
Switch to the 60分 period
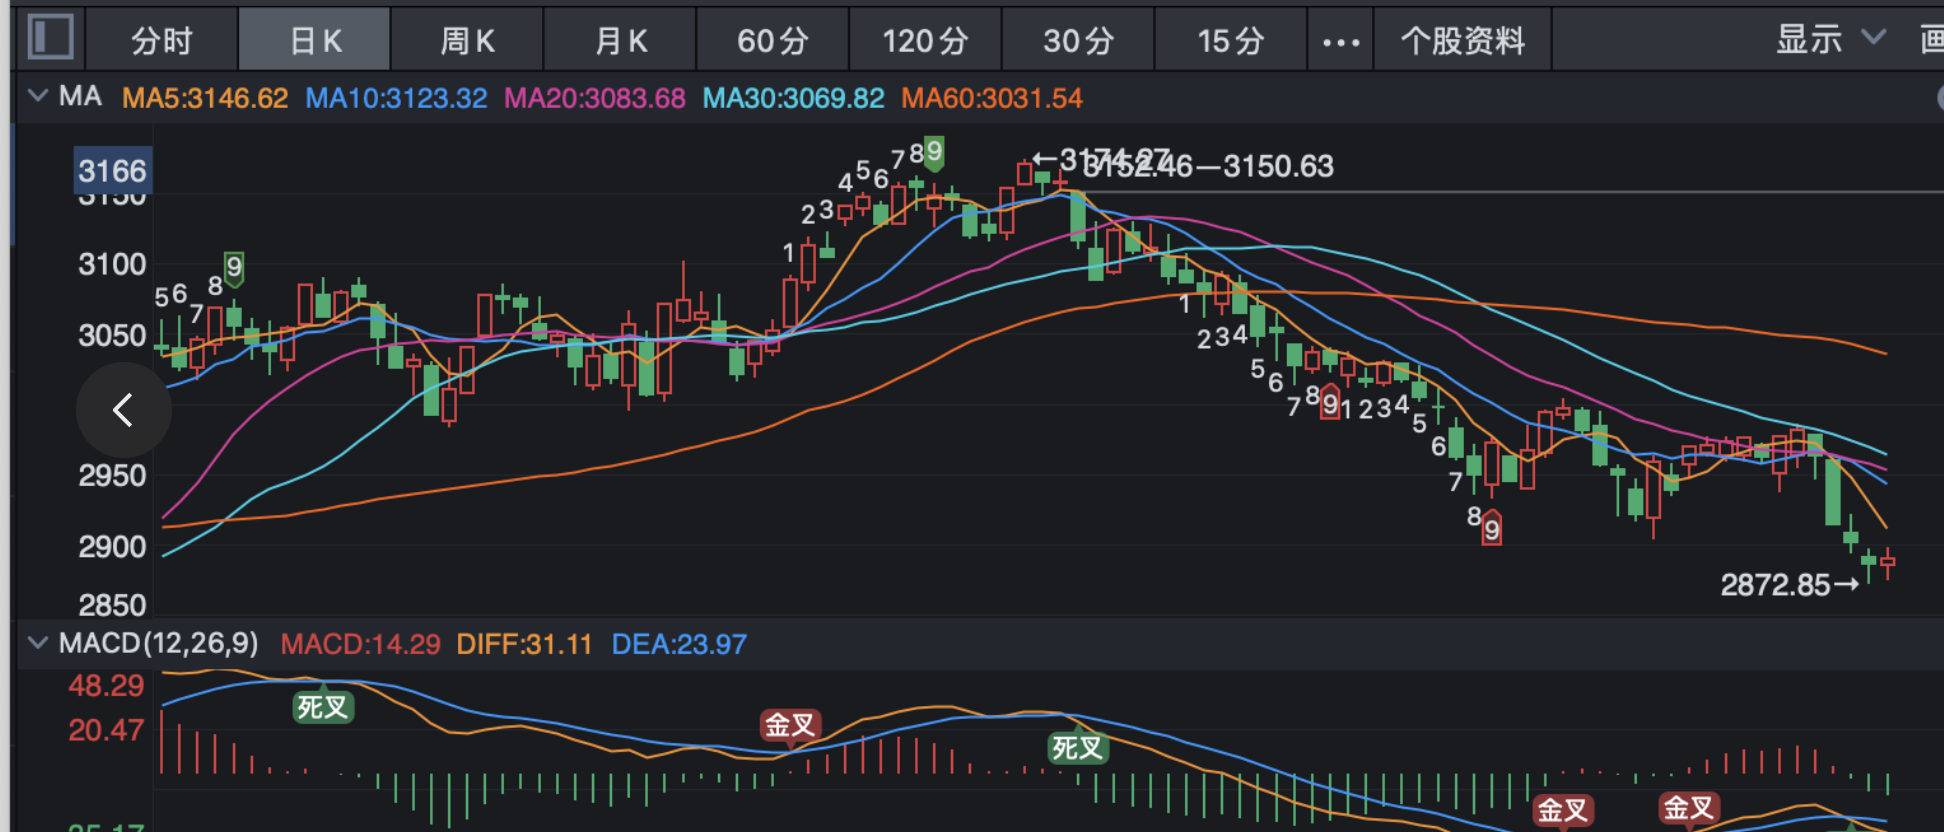click(773, 40)
